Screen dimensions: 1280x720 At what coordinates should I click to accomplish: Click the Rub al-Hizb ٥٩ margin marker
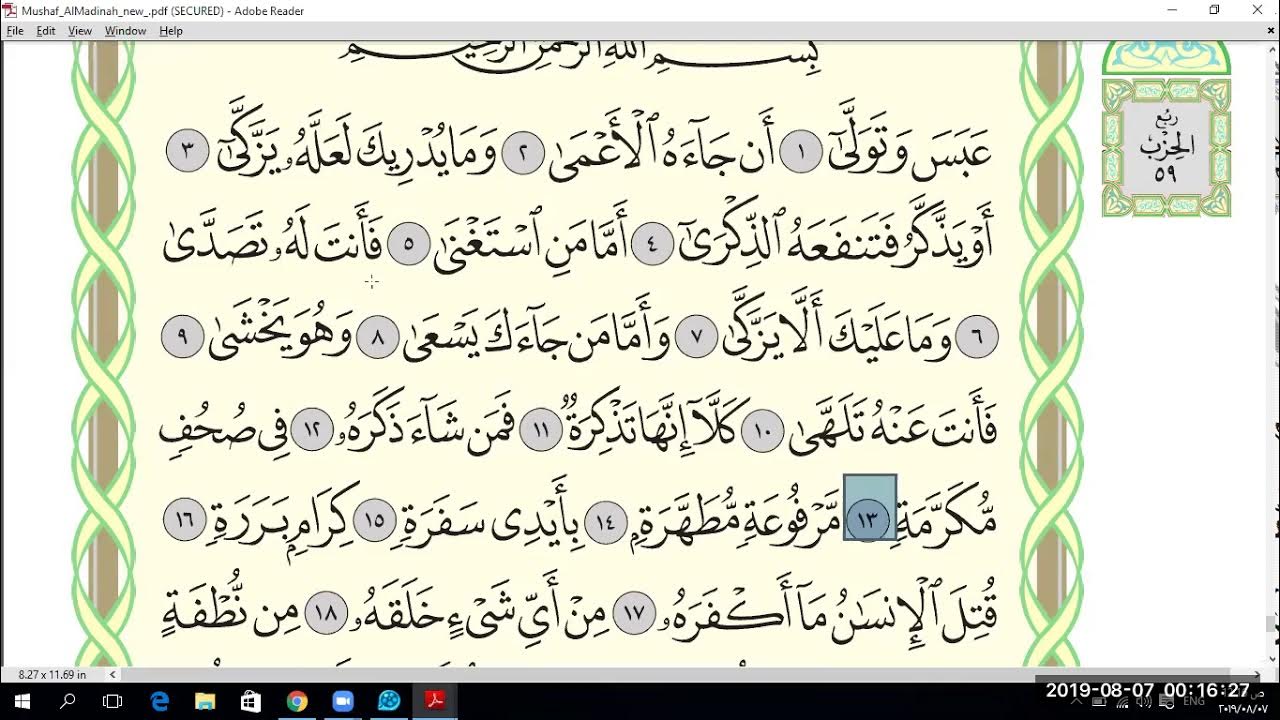tap(1166, 147)
